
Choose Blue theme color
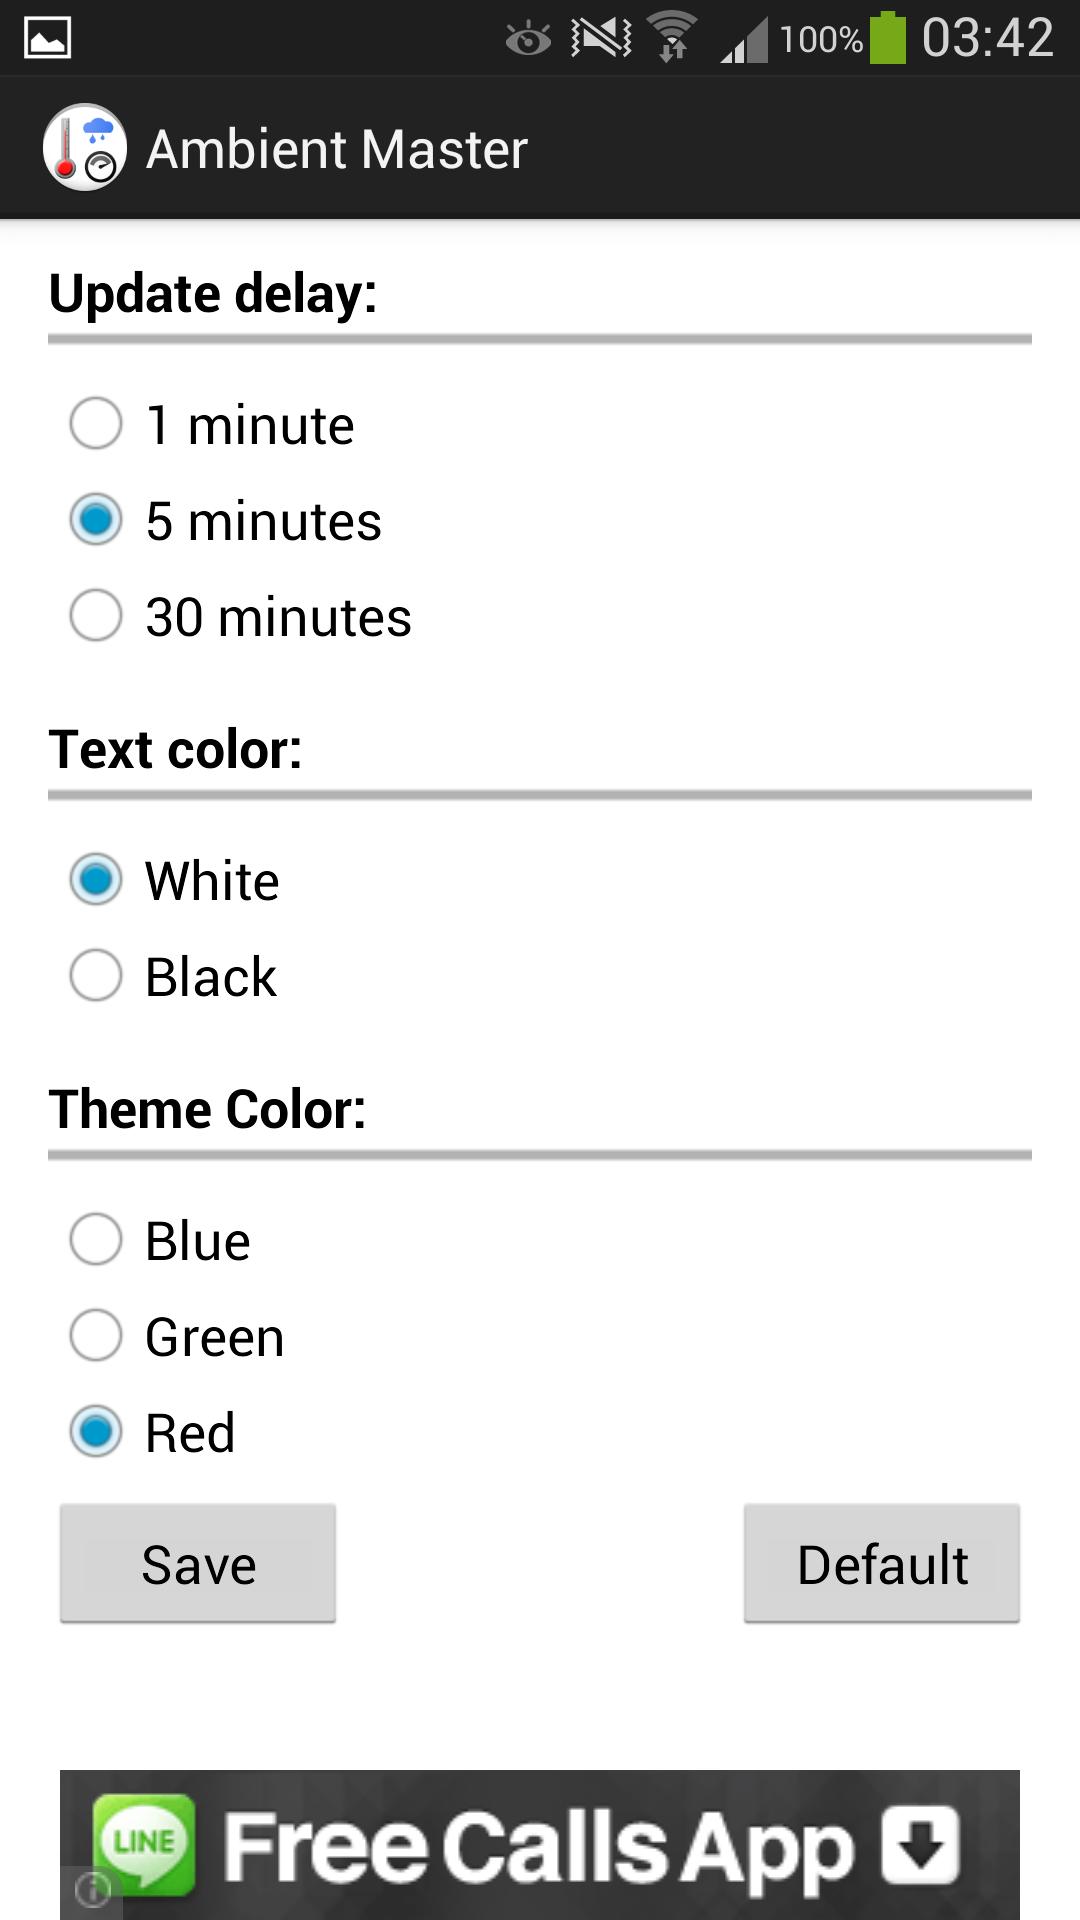(96, 1240)
